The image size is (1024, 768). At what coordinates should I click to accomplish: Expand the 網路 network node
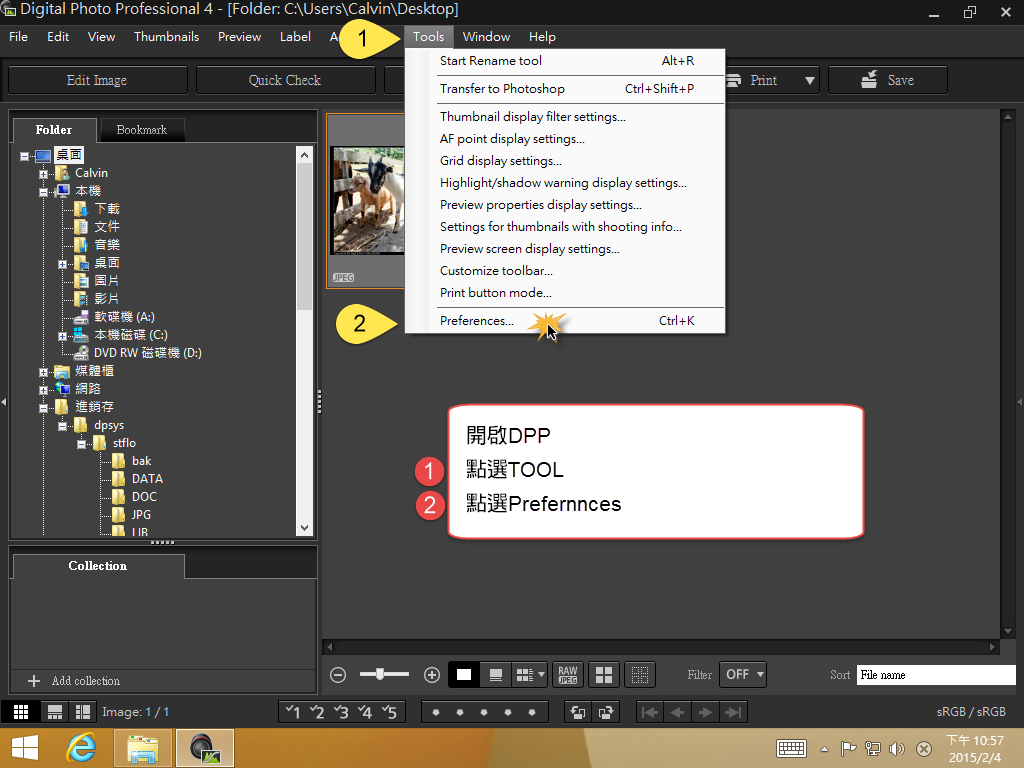click(44, 390)
